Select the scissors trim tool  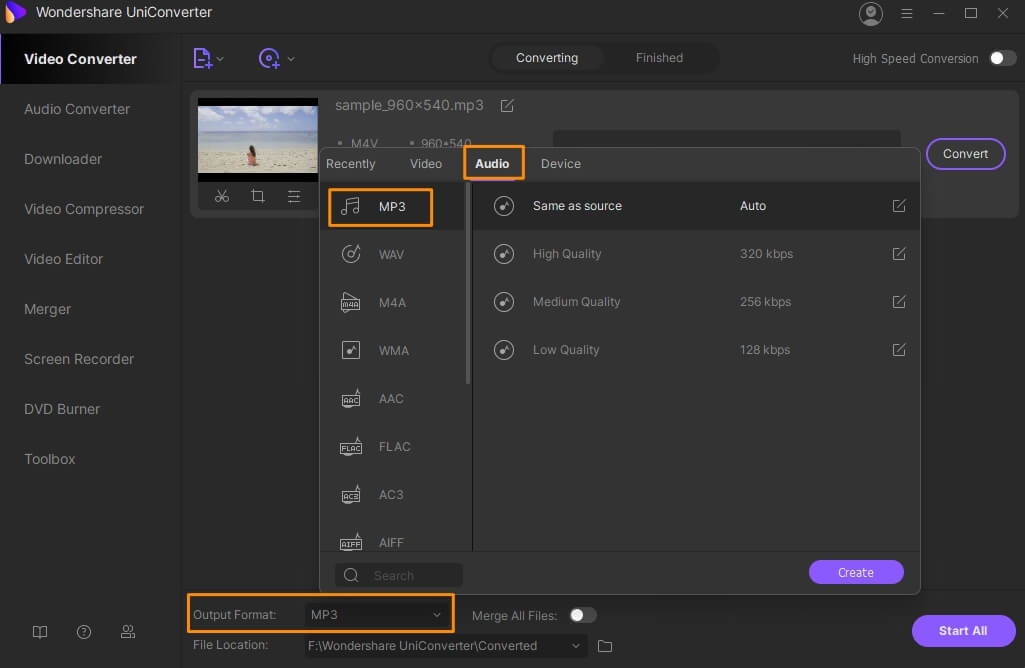pos(222,196)
